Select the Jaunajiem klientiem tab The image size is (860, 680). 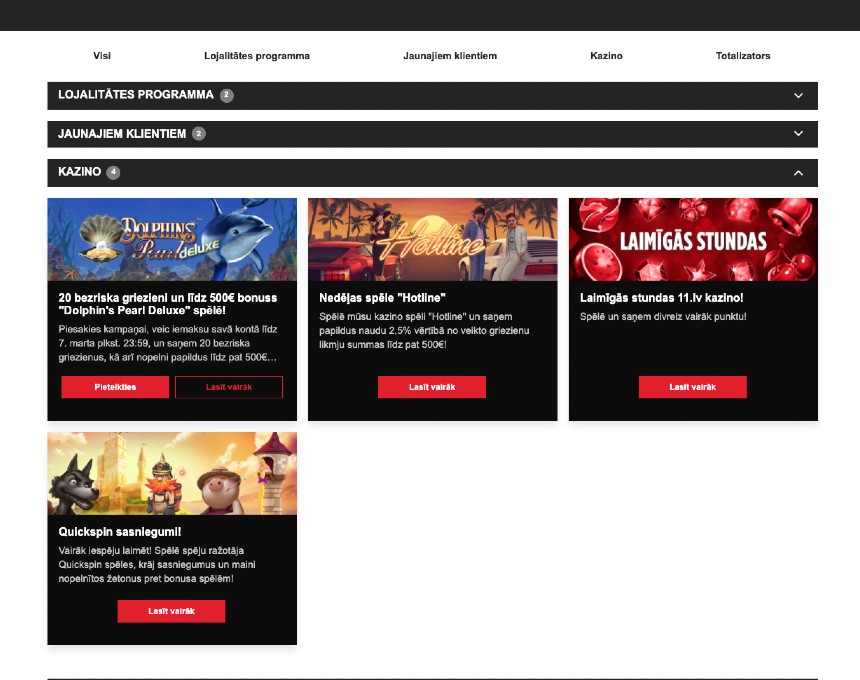(x=450, y=56)
